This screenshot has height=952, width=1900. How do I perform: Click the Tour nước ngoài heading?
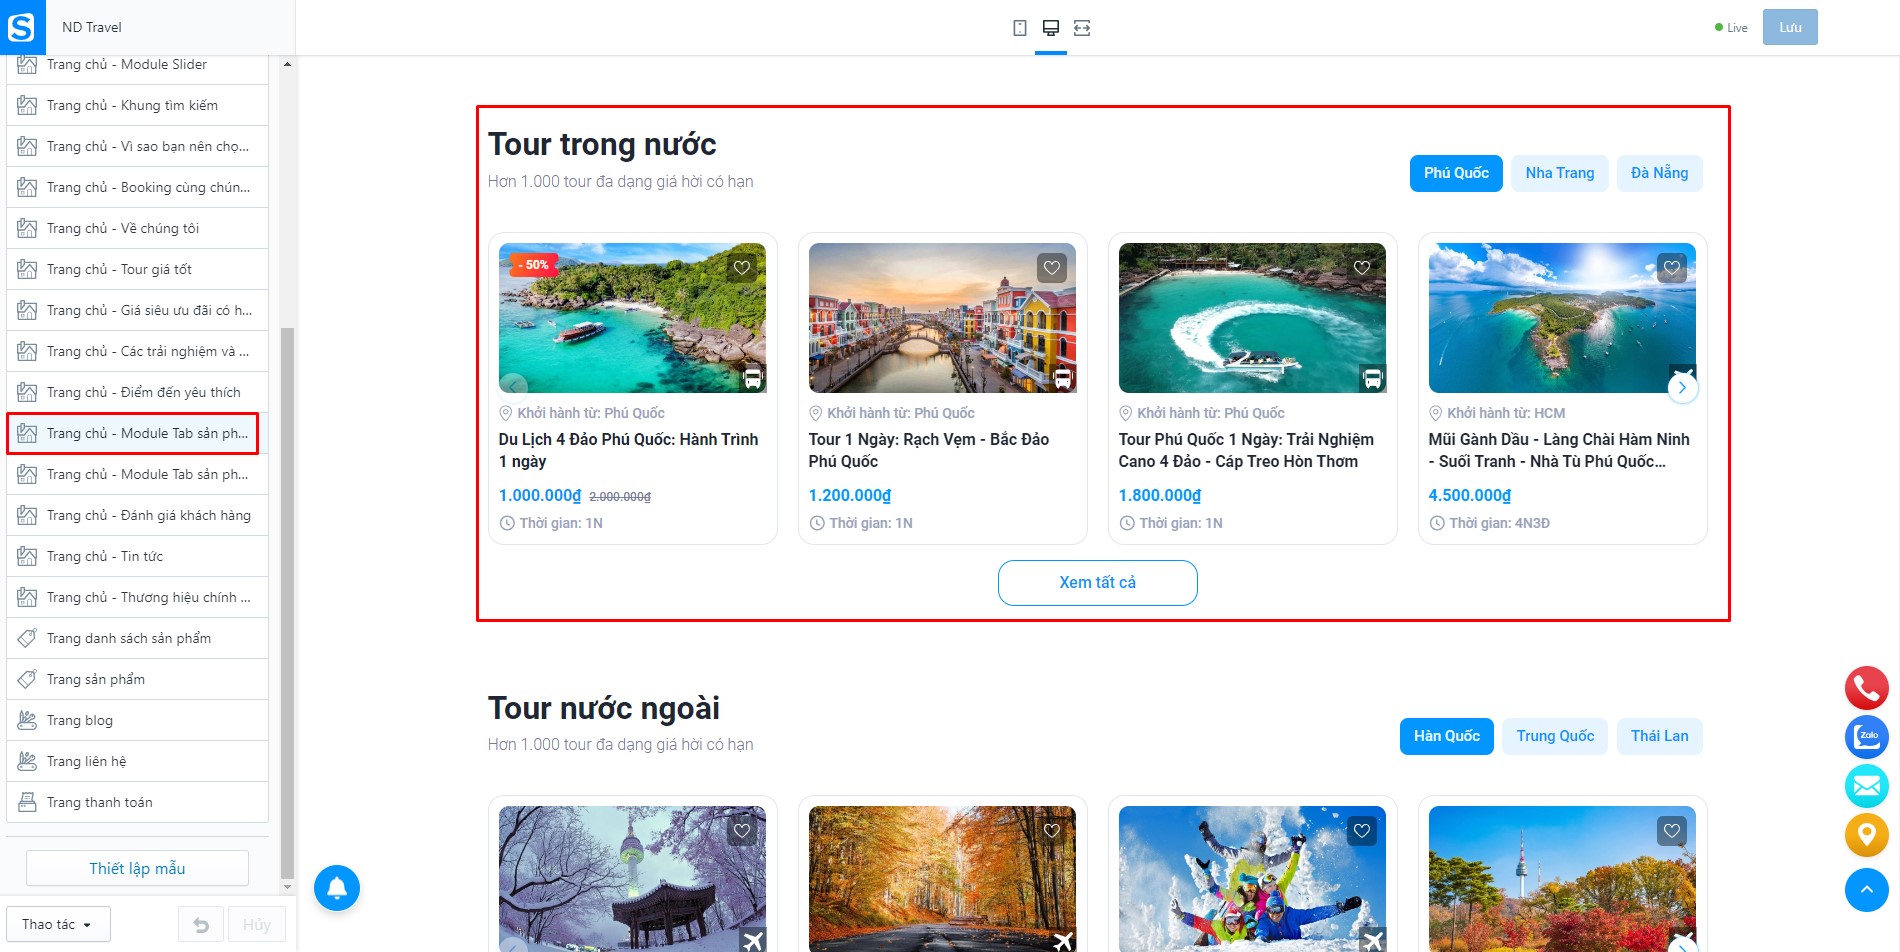pyautogui.click(x=603, y=708)
